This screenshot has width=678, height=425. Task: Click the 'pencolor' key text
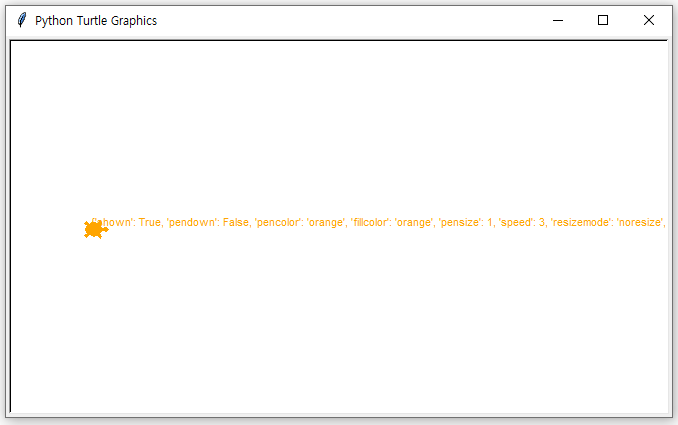tap(278, 222)
